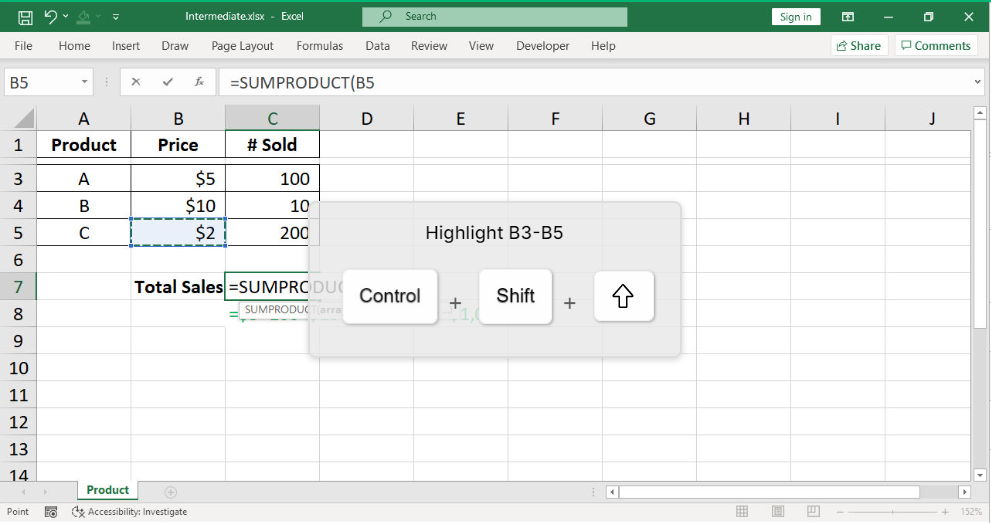This screenshot has width=991, height=523.
Task: Click inside the Search box
Action: click(494, 16)
